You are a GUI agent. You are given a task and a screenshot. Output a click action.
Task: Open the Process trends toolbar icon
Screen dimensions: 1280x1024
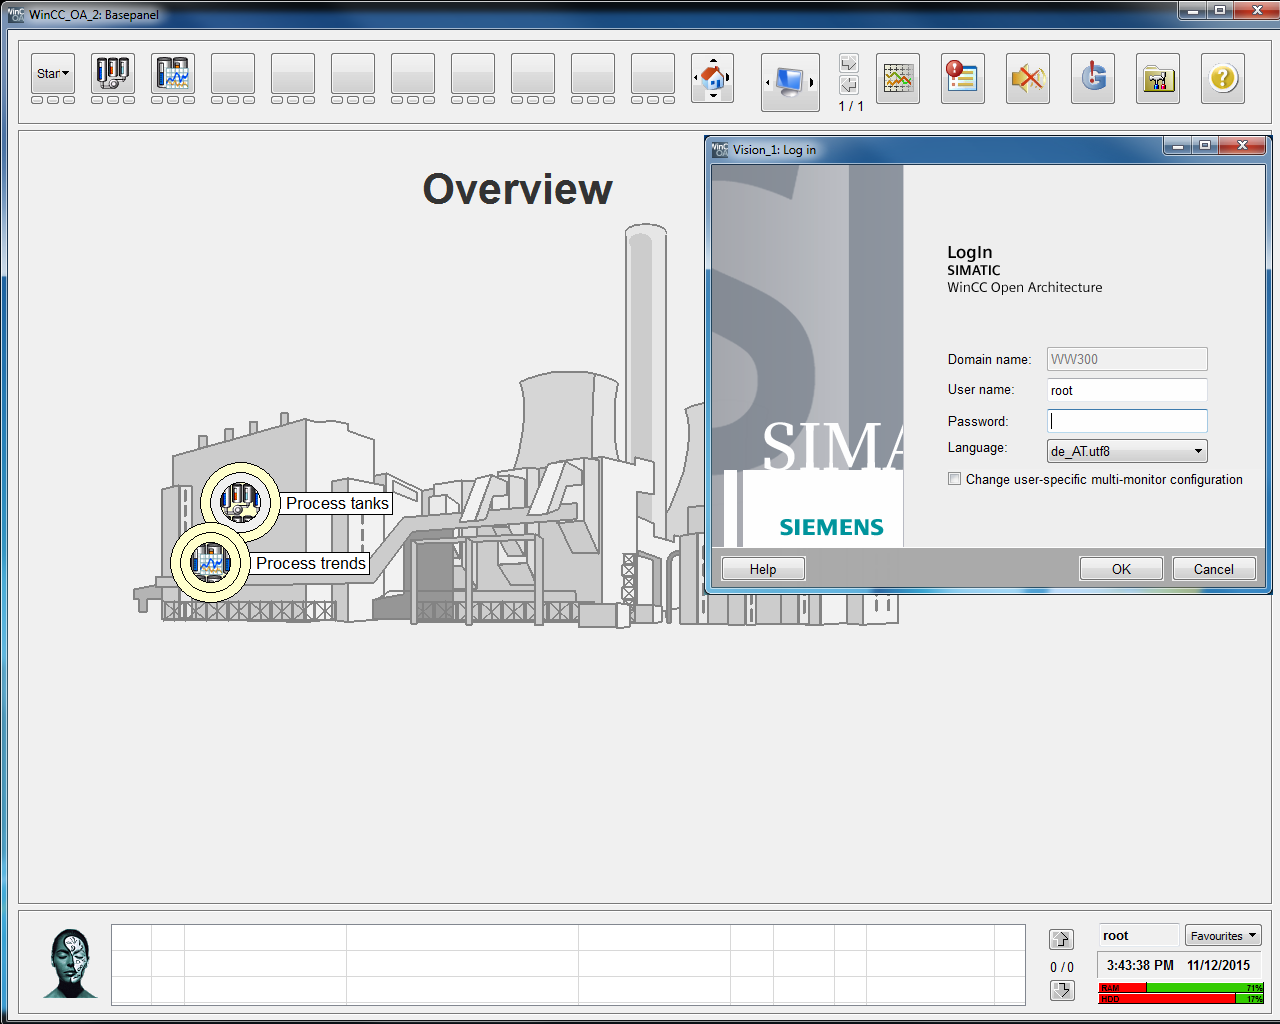(x=173, y=74)
